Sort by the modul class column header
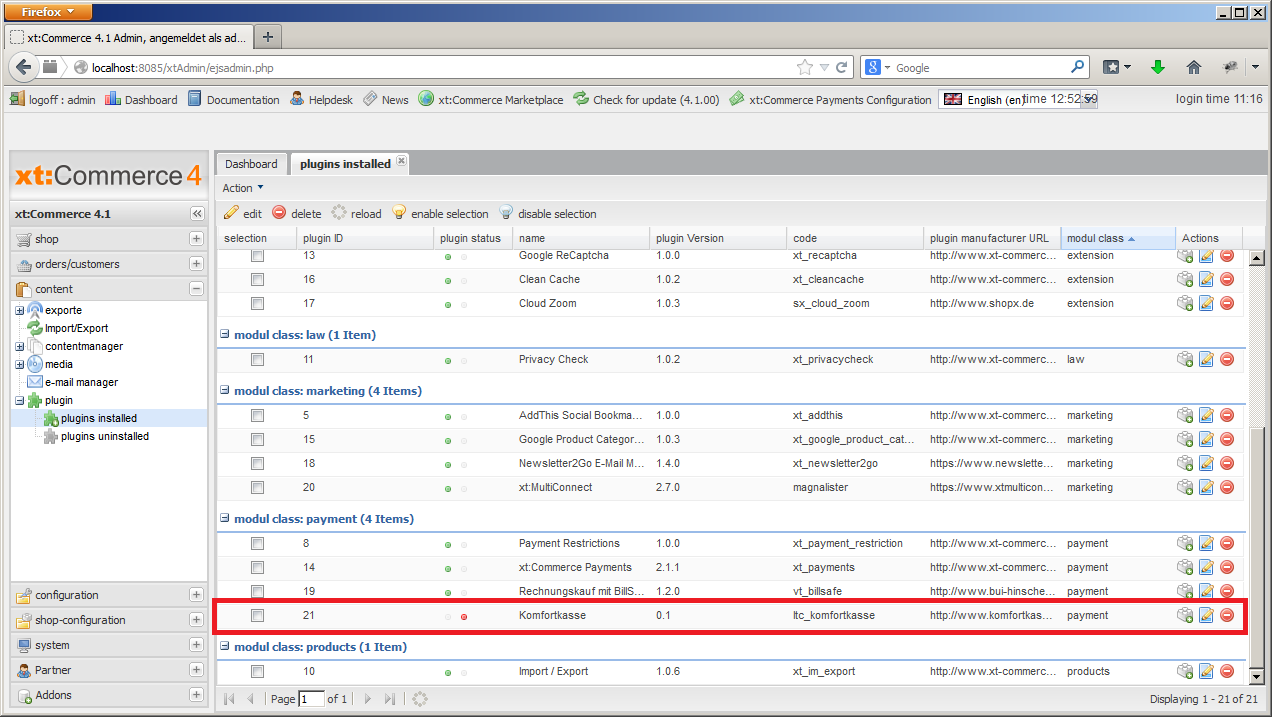Viewport: 1272px width, 717px height. pyautogui.click(x=1118, y=238)
